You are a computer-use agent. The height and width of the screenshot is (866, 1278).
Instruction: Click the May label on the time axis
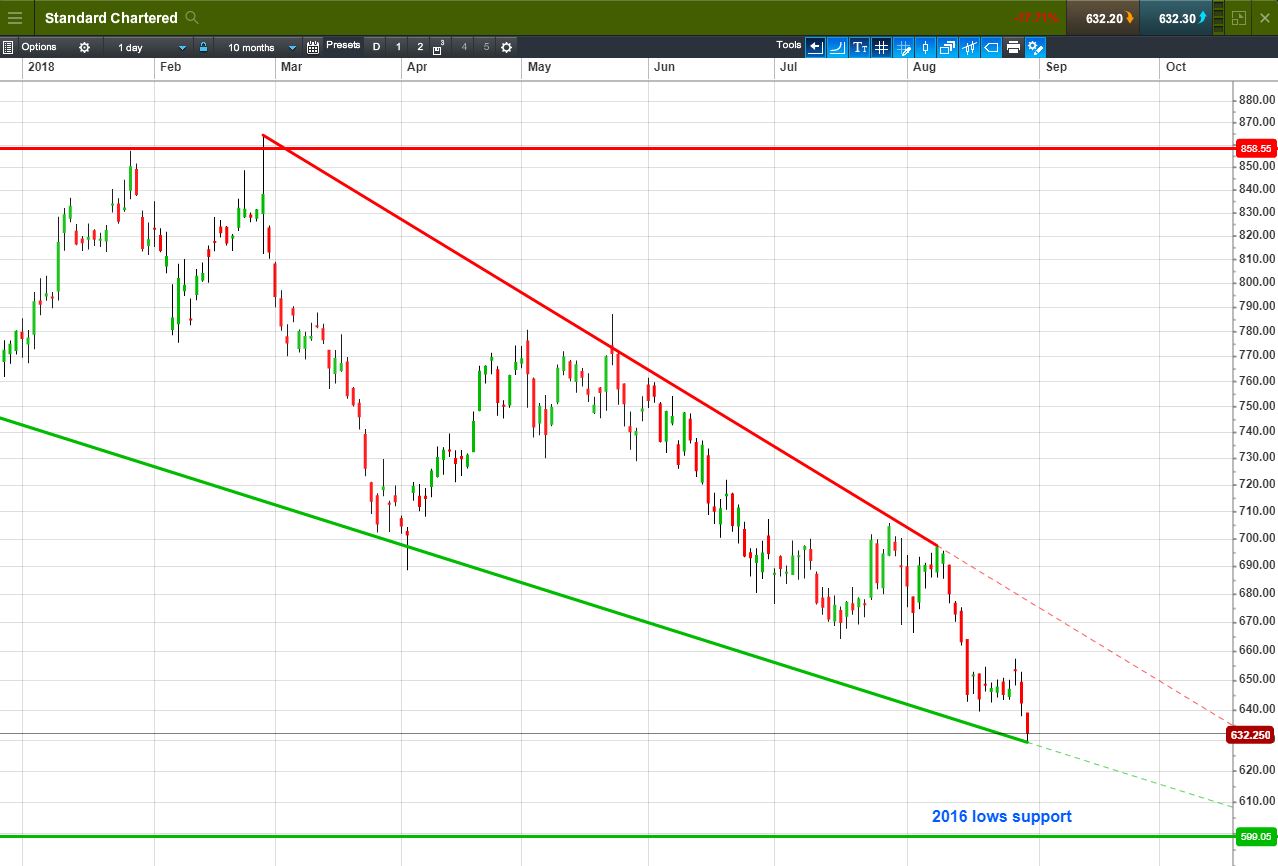[x=539, y=67]
